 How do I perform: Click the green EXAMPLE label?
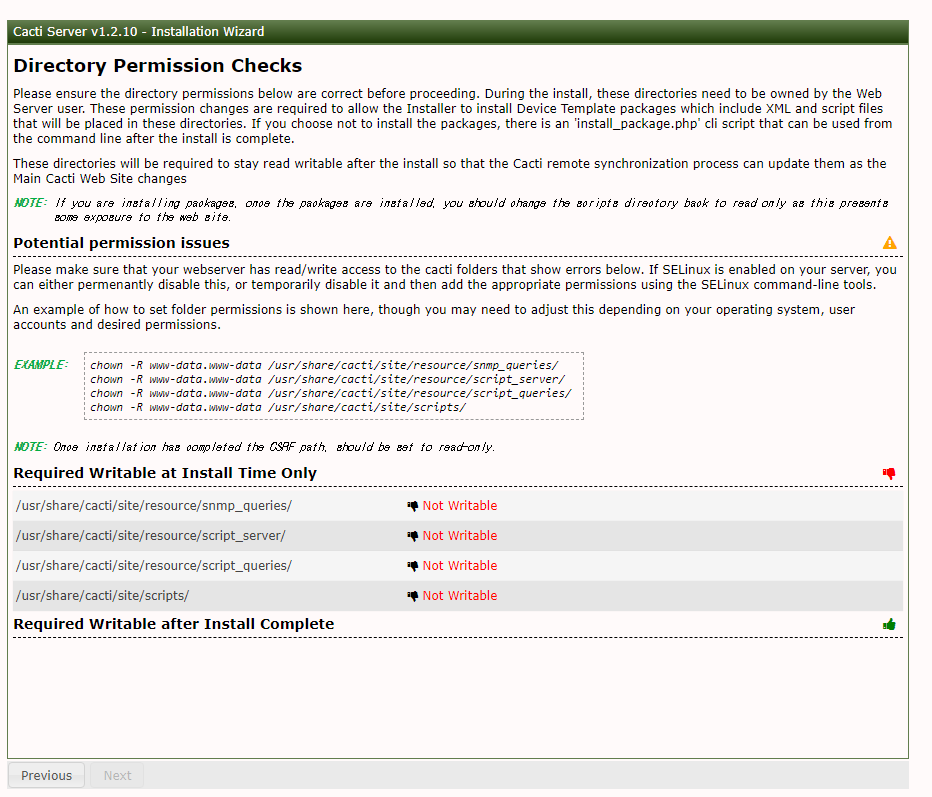(41, 364)
